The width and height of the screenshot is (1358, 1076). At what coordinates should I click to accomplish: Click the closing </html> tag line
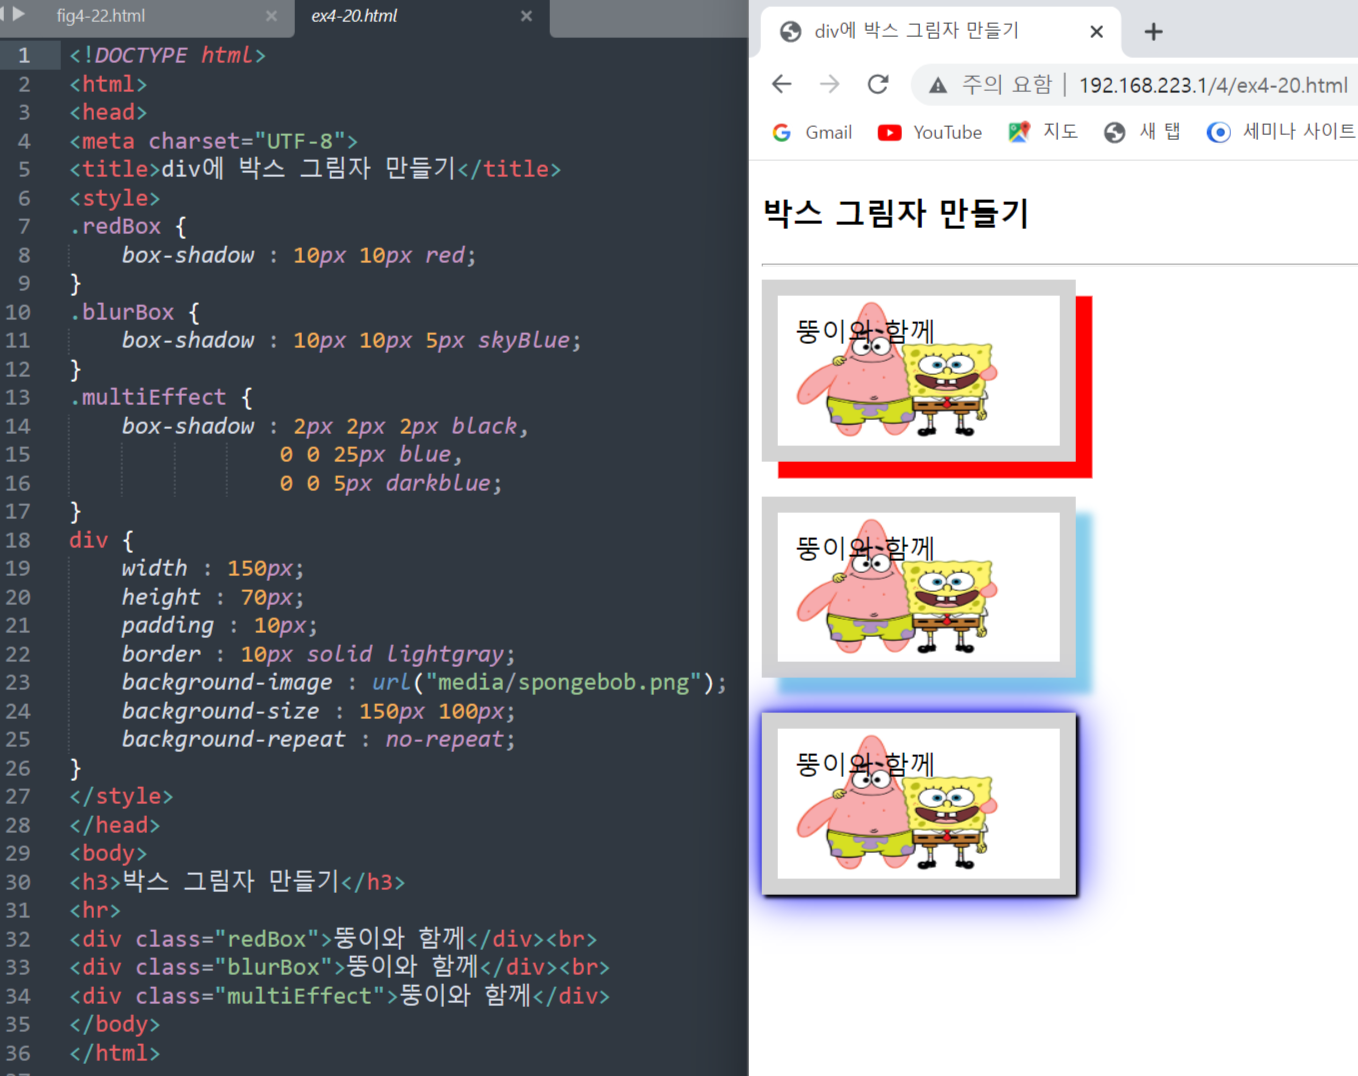[x=114, y=1053]
